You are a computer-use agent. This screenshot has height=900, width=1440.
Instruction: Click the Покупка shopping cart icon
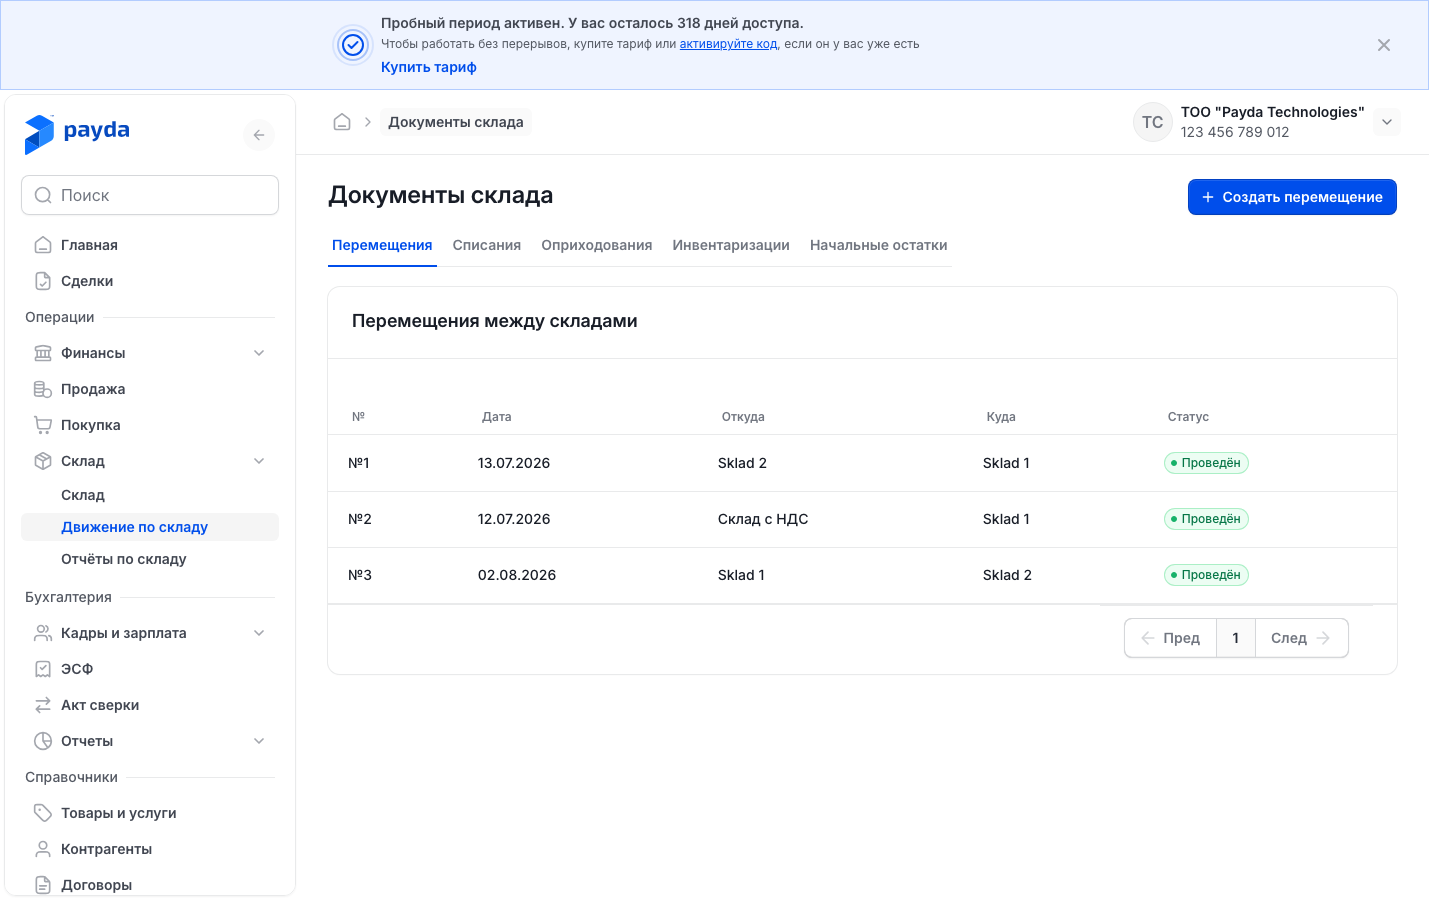click(x=43, y=425)
